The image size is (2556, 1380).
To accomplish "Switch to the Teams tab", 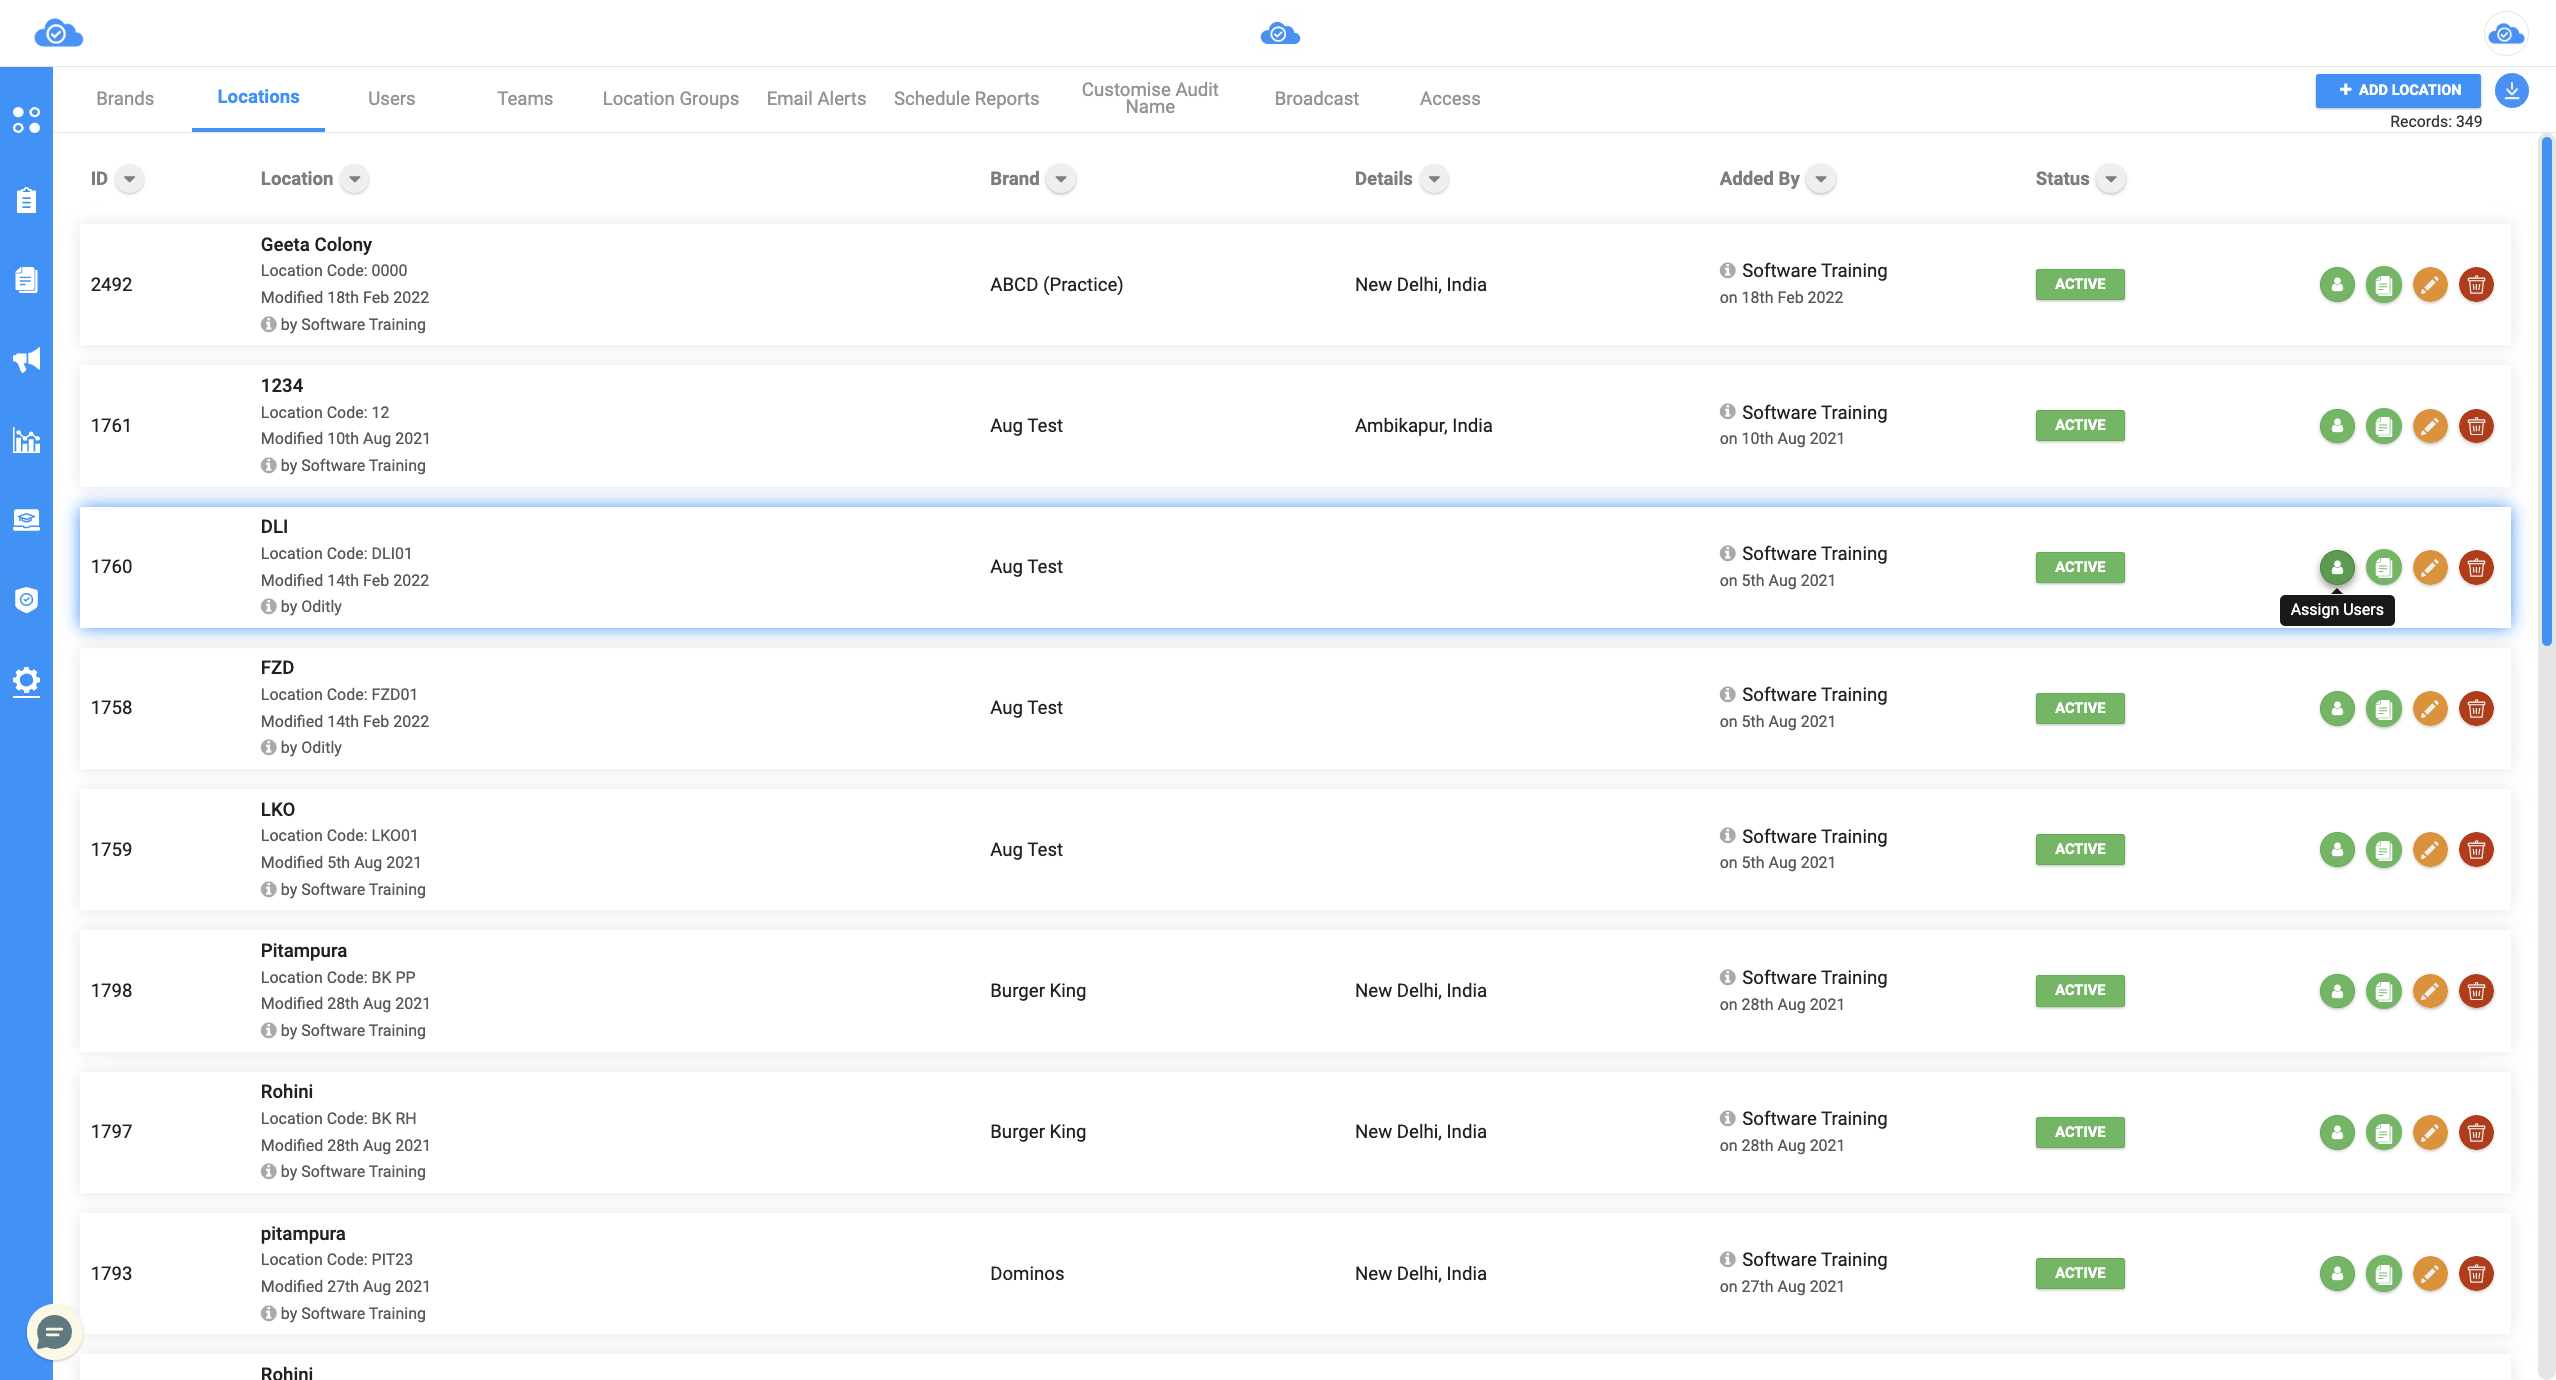I will [525, 98].
